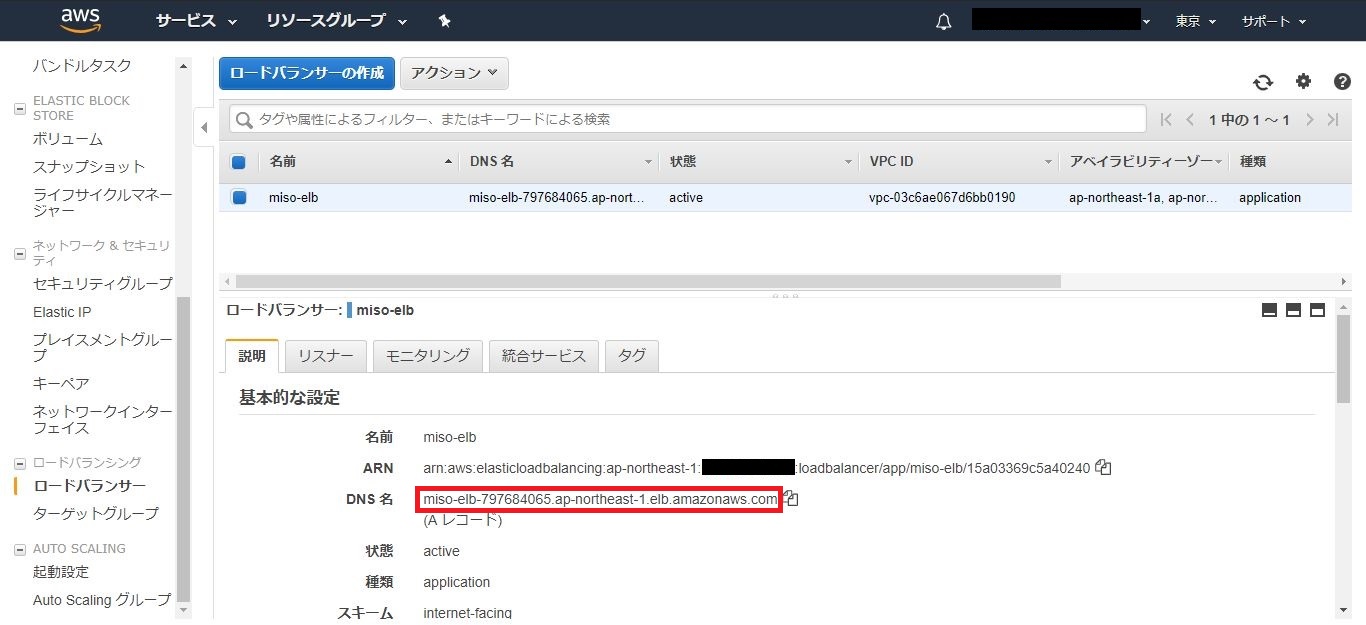Collapse the Elastic Block Store section

(20, 109)
